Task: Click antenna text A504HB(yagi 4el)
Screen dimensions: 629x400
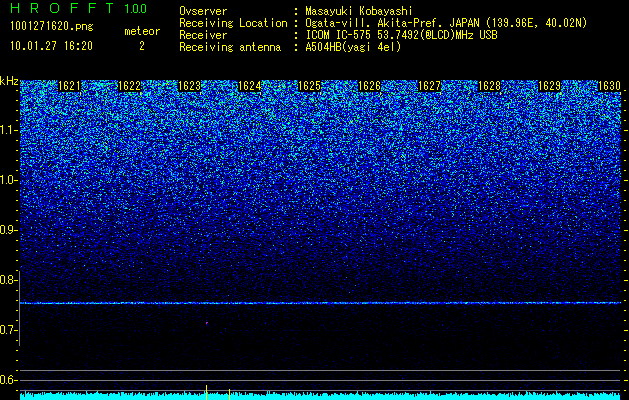Action: click(353, 47)
